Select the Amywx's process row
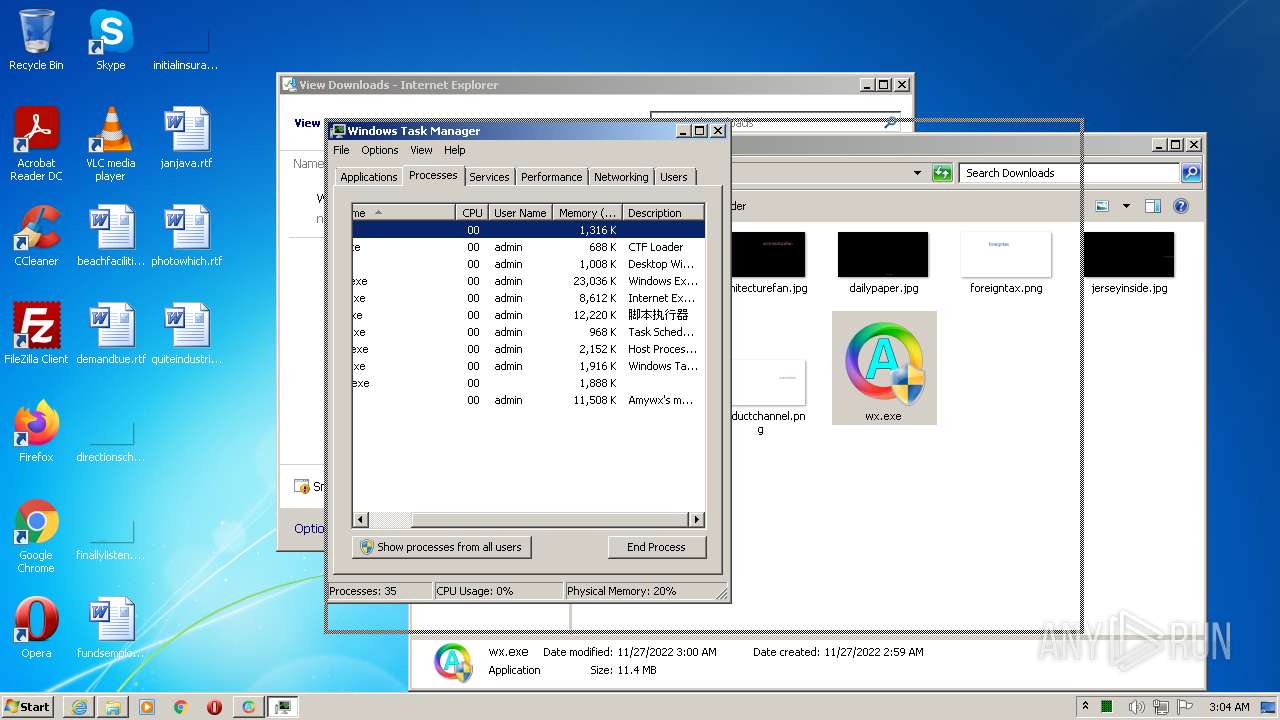This screenshot has width=1280, height=720. 528,400
